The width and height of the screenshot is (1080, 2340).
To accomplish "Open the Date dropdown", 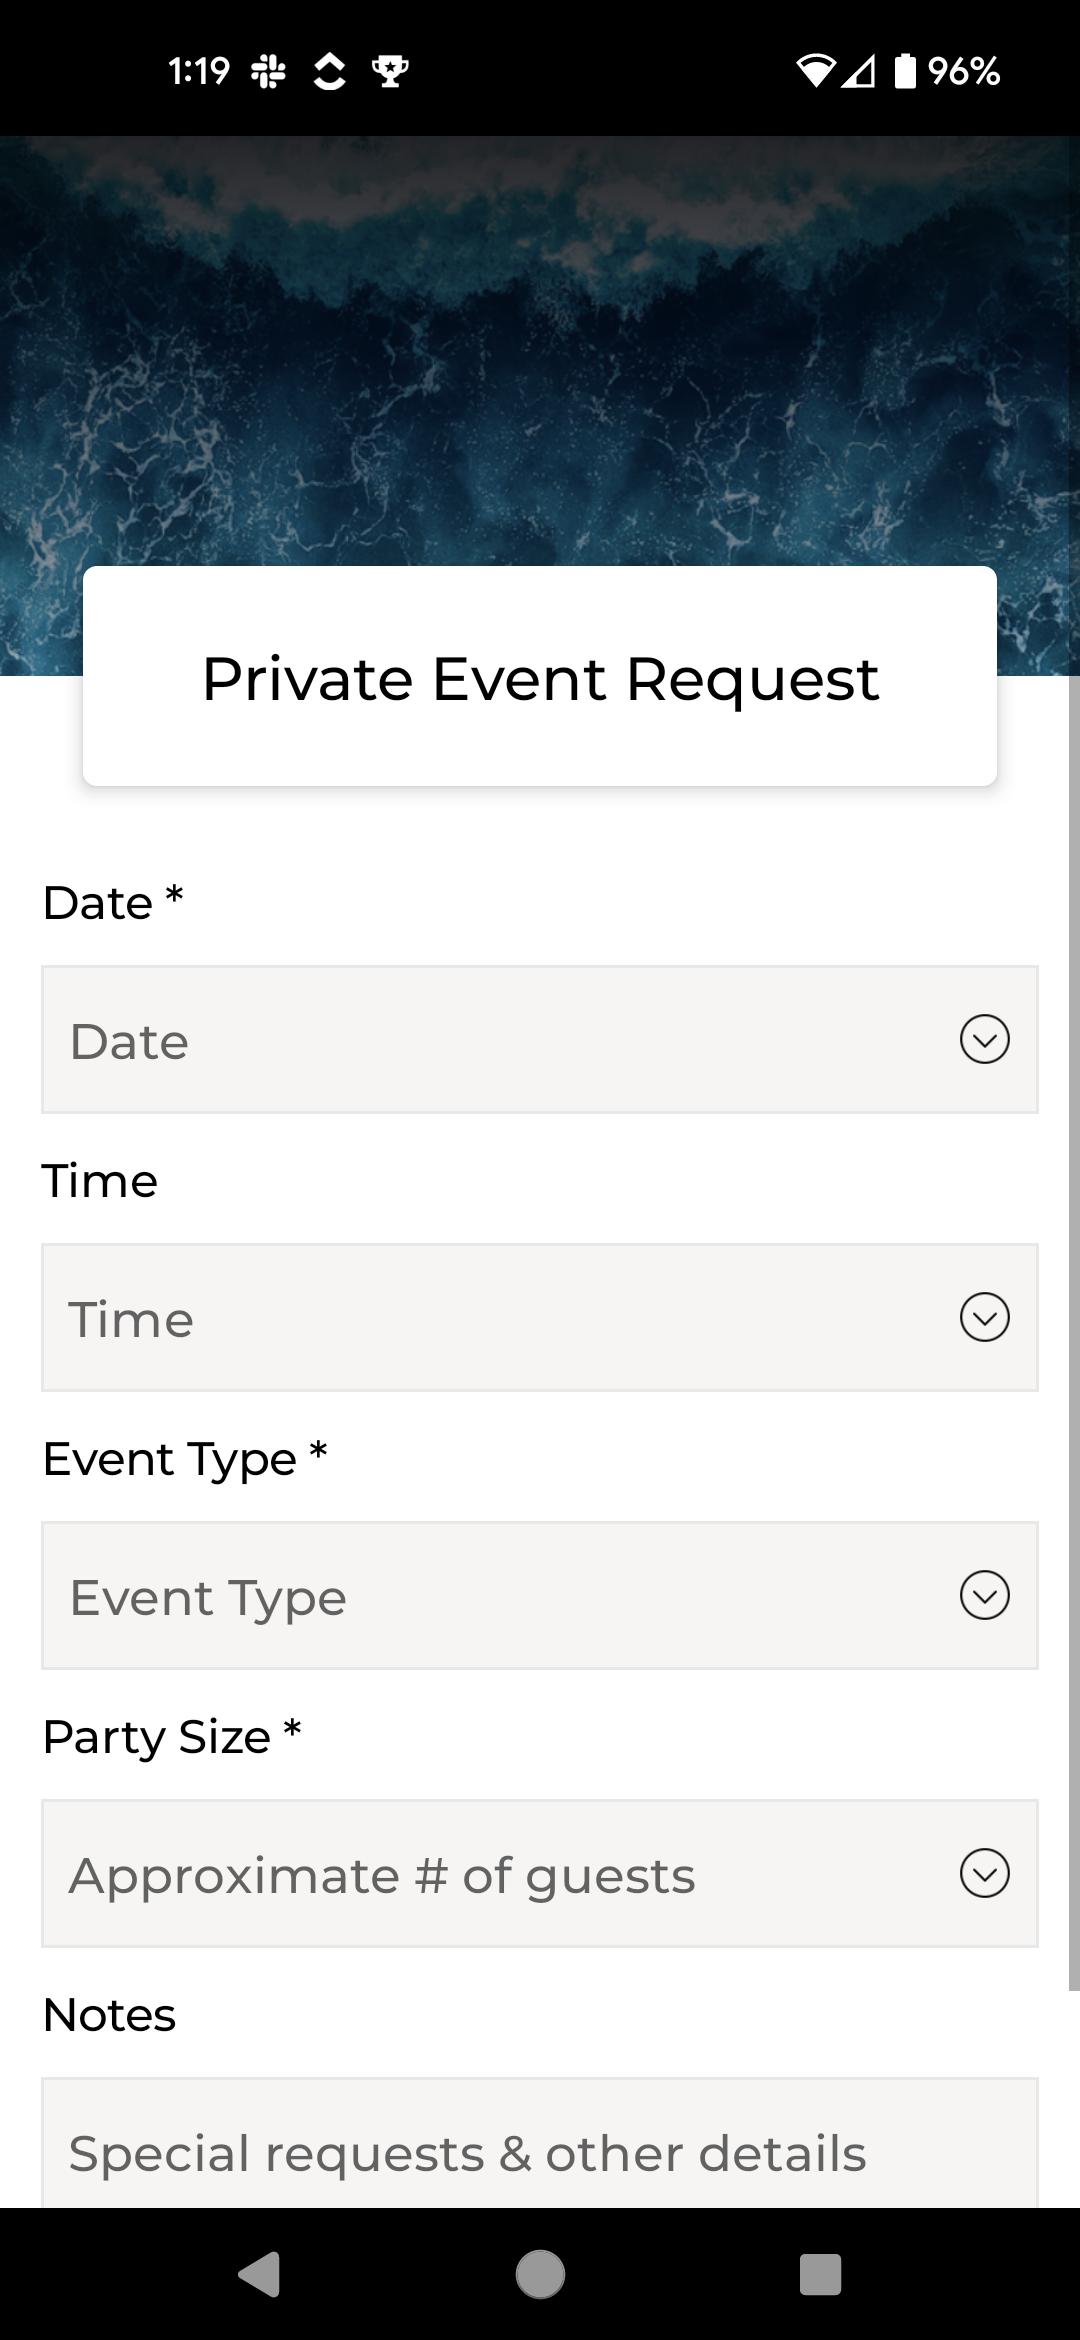I will [540, 1039].
